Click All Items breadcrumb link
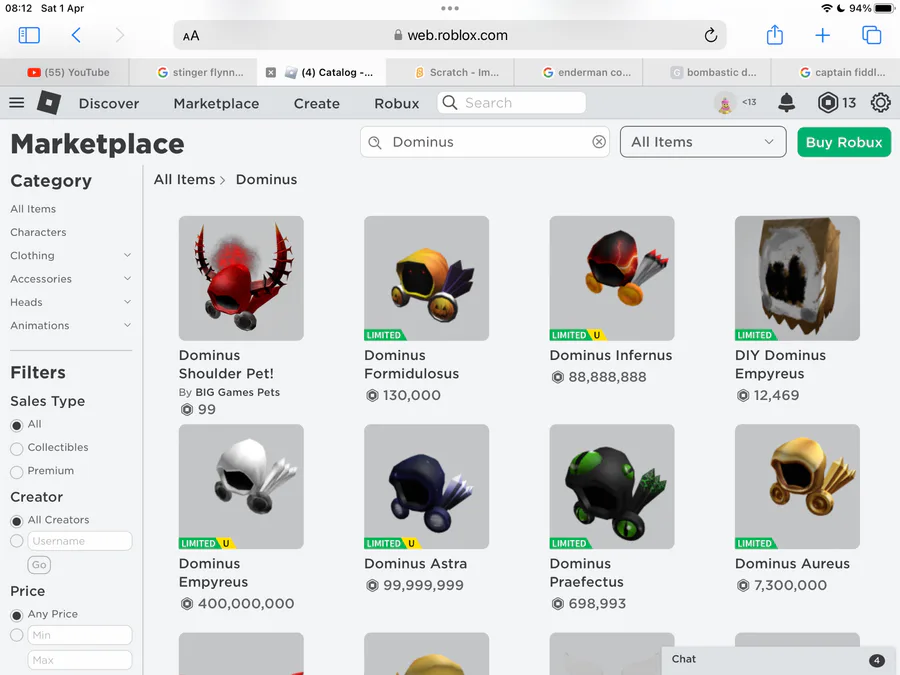 tap(184, 180)
